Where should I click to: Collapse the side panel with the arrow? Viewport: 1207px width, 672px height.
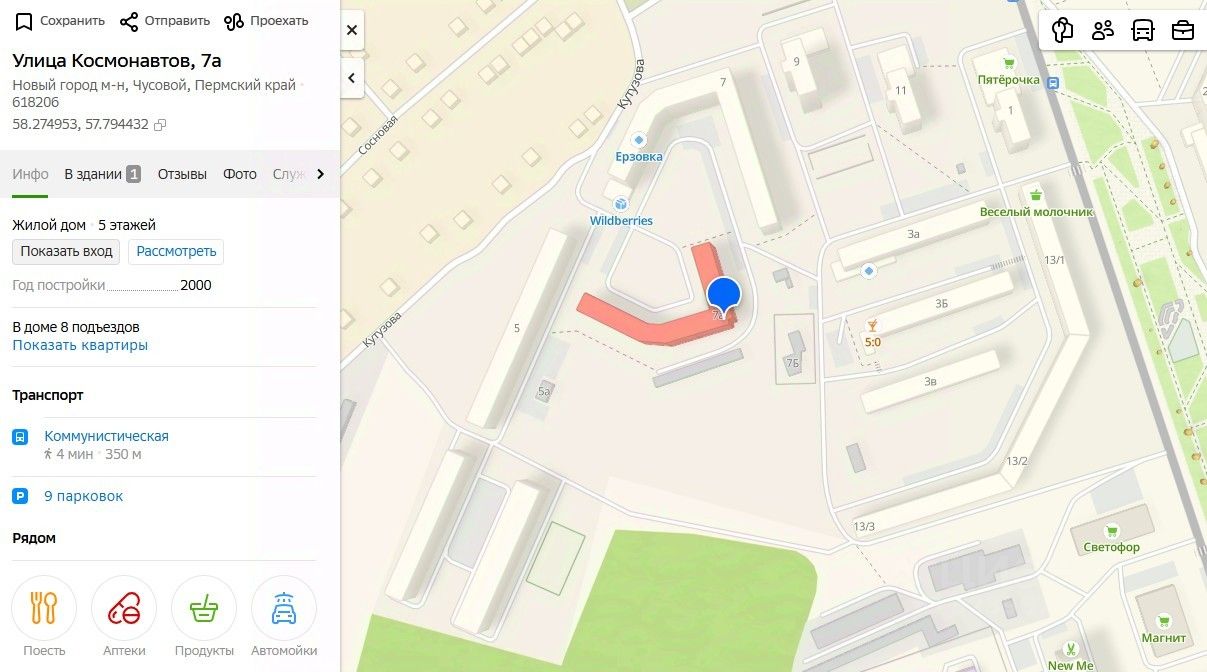point(352,78)
